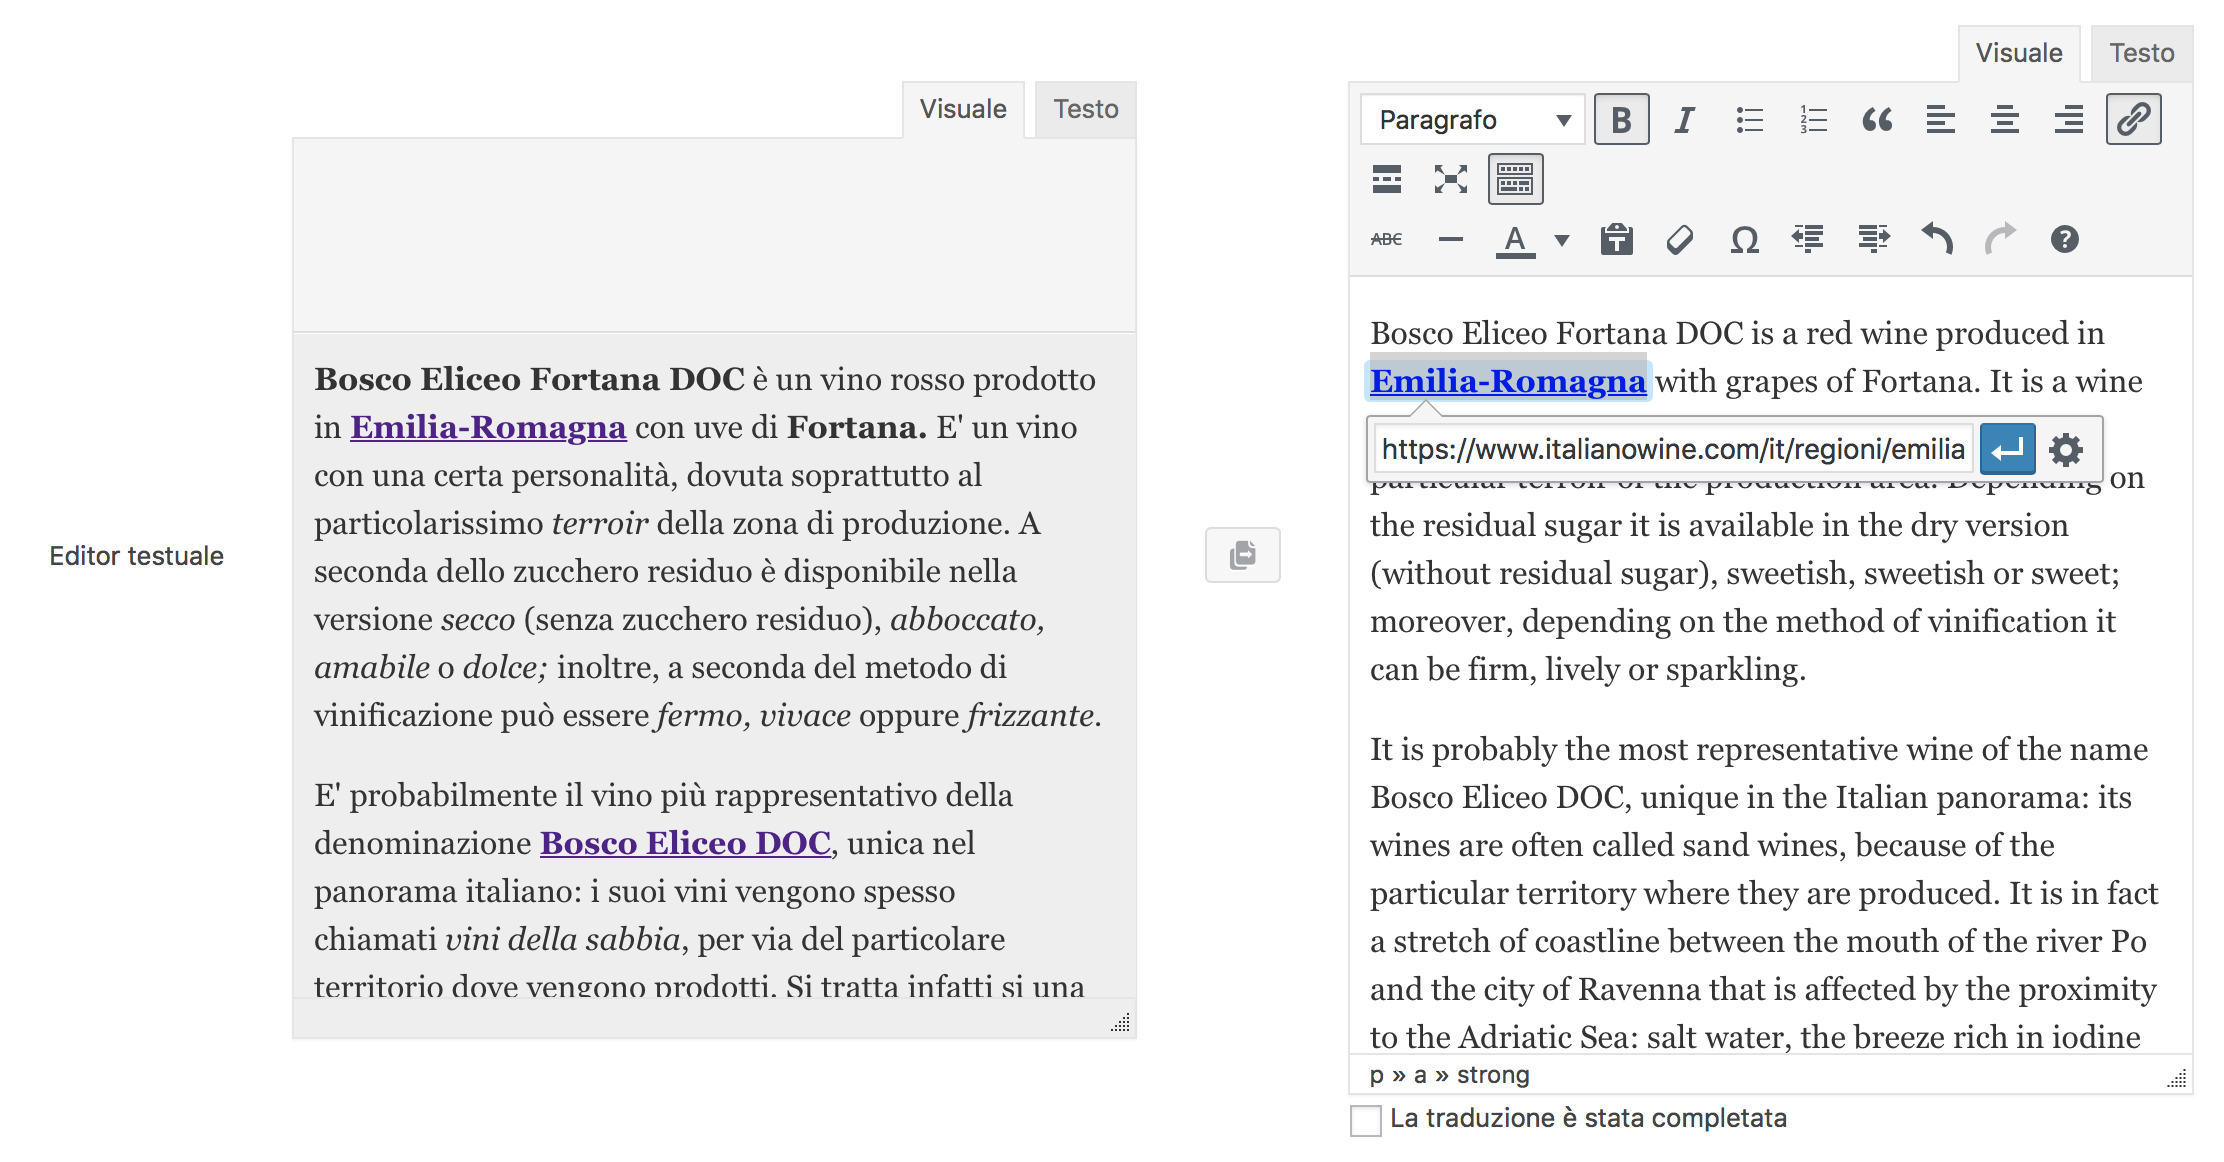The image size is (2224, 1162).
Task: Click Emilia-Romagna link in the Italian text
Action: coord(488,427)
